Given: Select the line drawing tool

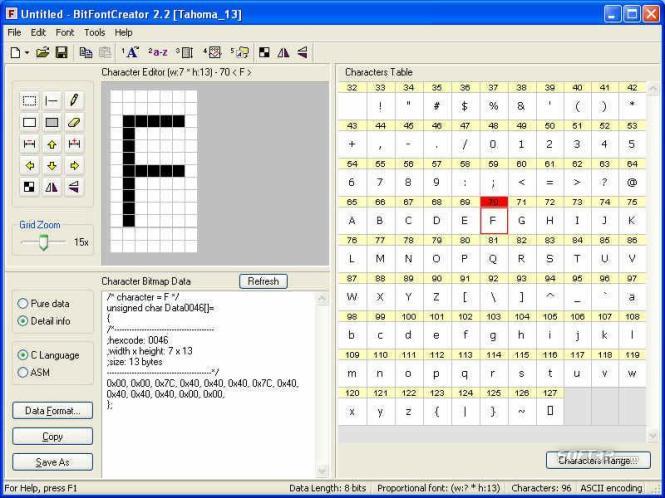Looking at the screenshot, I should (52, 101).
